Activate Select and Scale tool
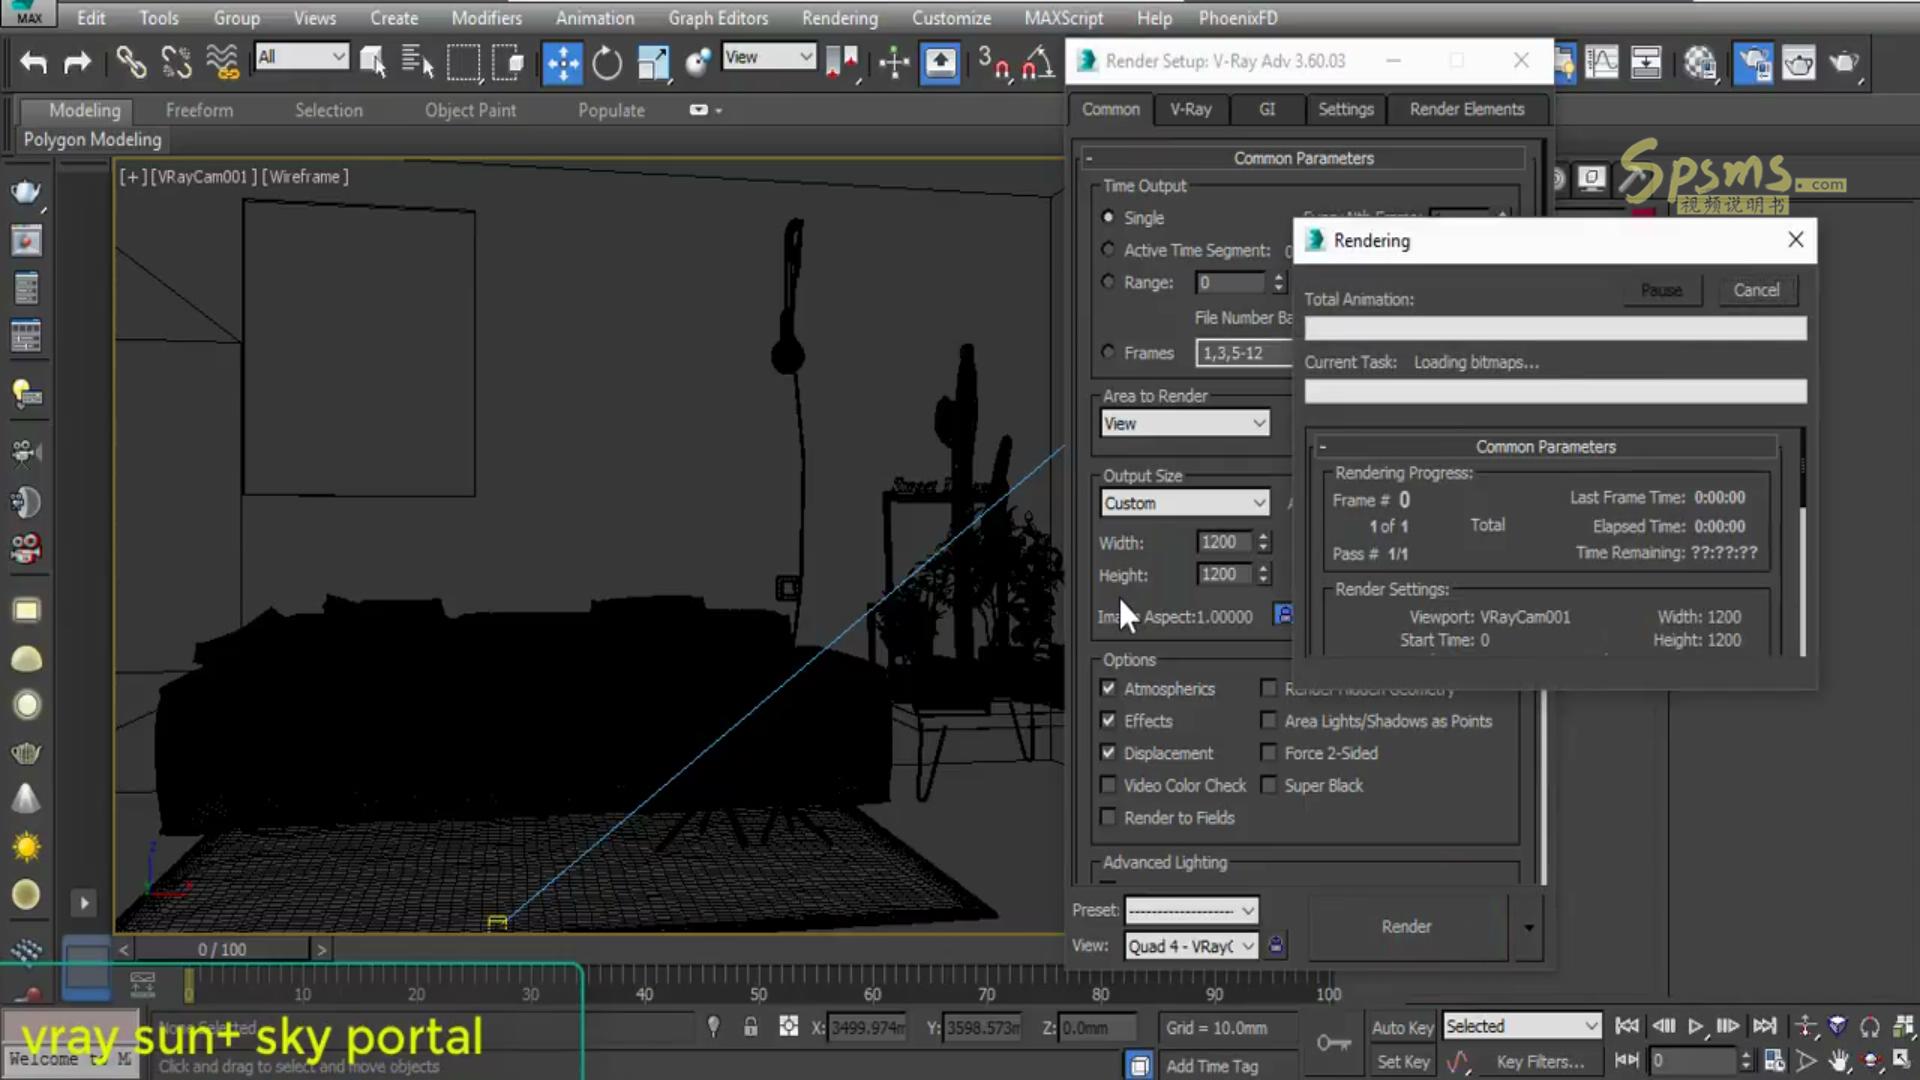Viewport: 1920px width, 1080px height. click(653, 63)
